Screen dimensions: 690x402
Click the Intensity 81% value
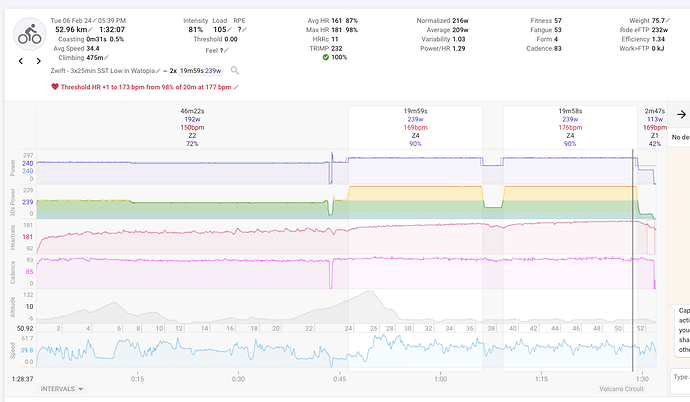click(195, 29)
